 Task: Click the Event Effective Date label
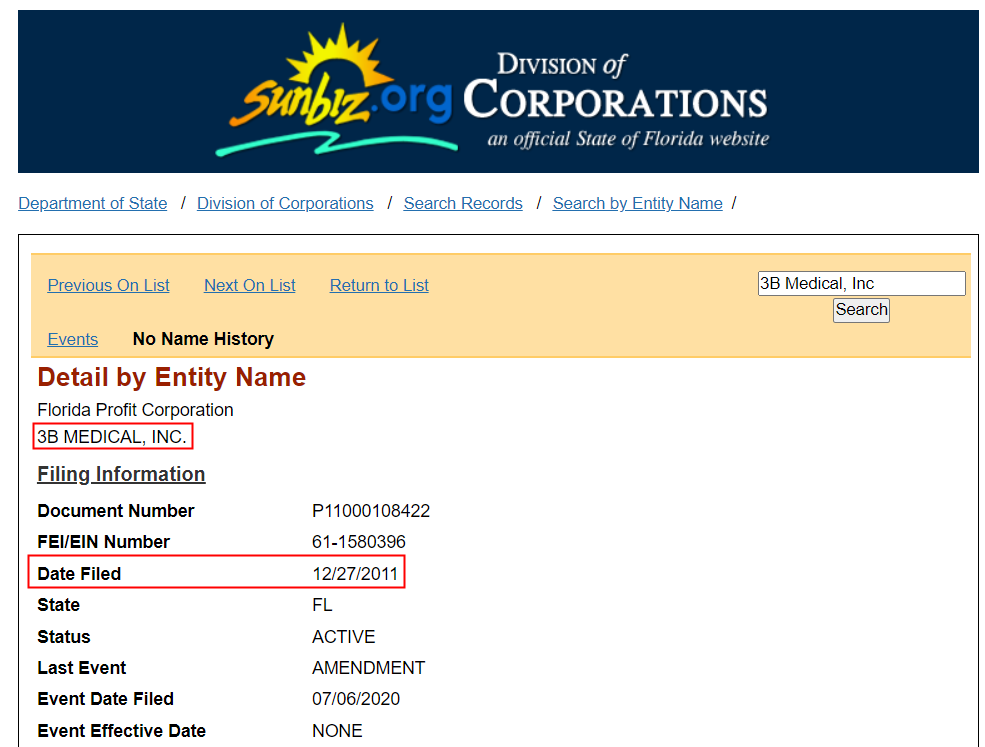coord(121,731)
